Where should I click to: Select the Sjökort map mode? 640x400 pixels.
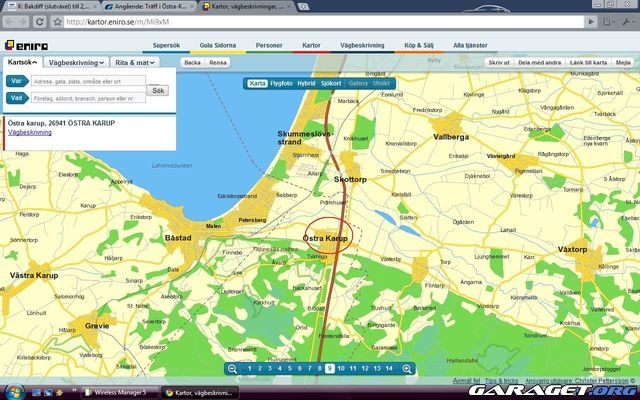pyautogui.click(x=331, y=83)
